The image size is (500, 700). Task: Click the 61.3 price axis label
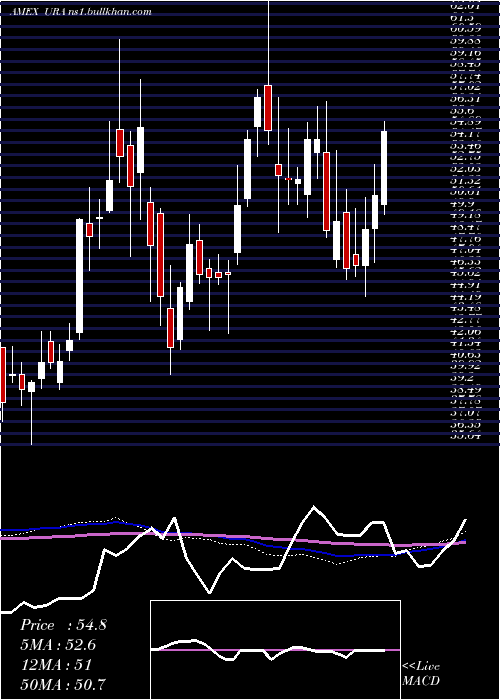pyautogui.click(x=463, y=17)
